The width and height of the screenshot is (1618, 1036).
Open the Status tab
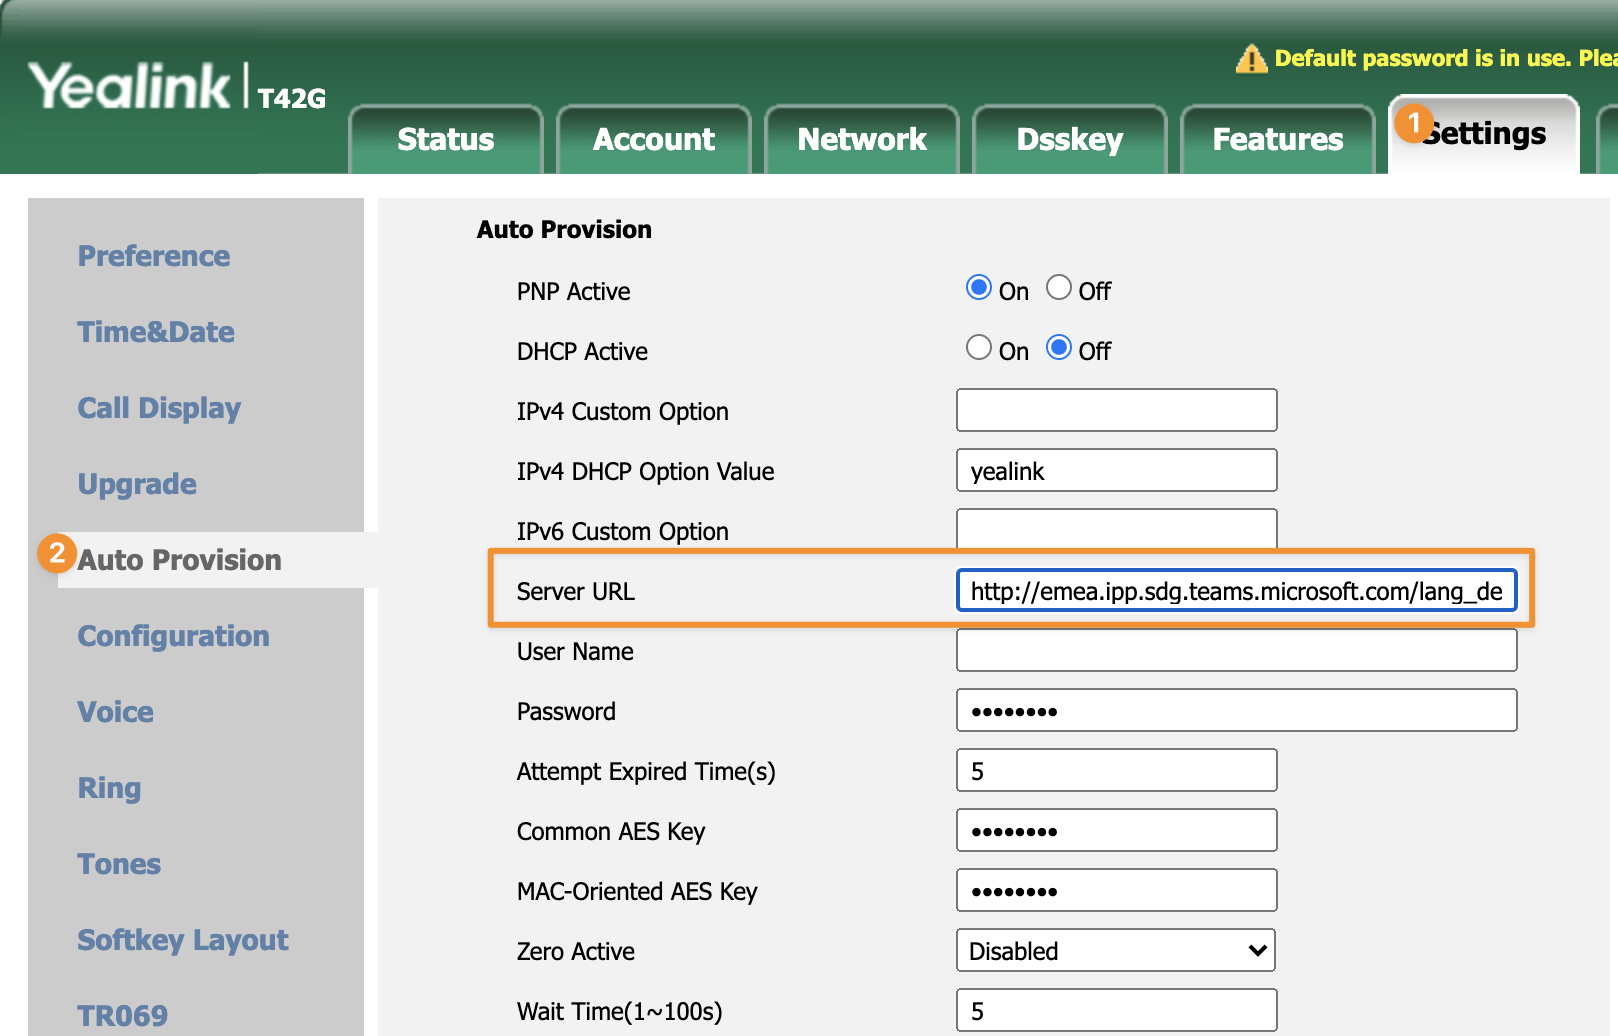[446, 140]
